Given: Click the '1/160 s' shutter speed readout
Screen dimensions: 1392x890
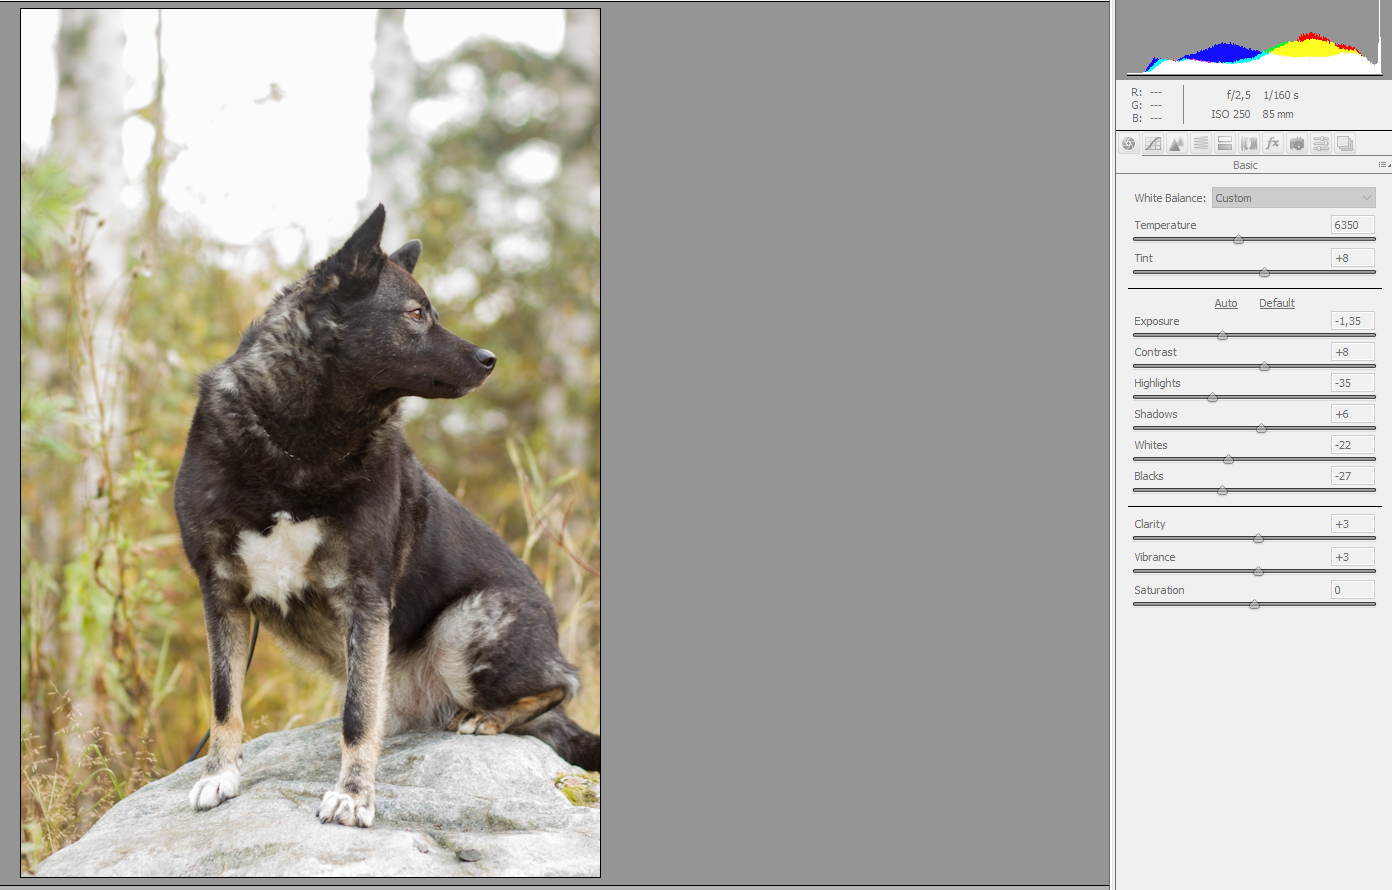Looking at the screenshot, I should (x=1281, y=95).
